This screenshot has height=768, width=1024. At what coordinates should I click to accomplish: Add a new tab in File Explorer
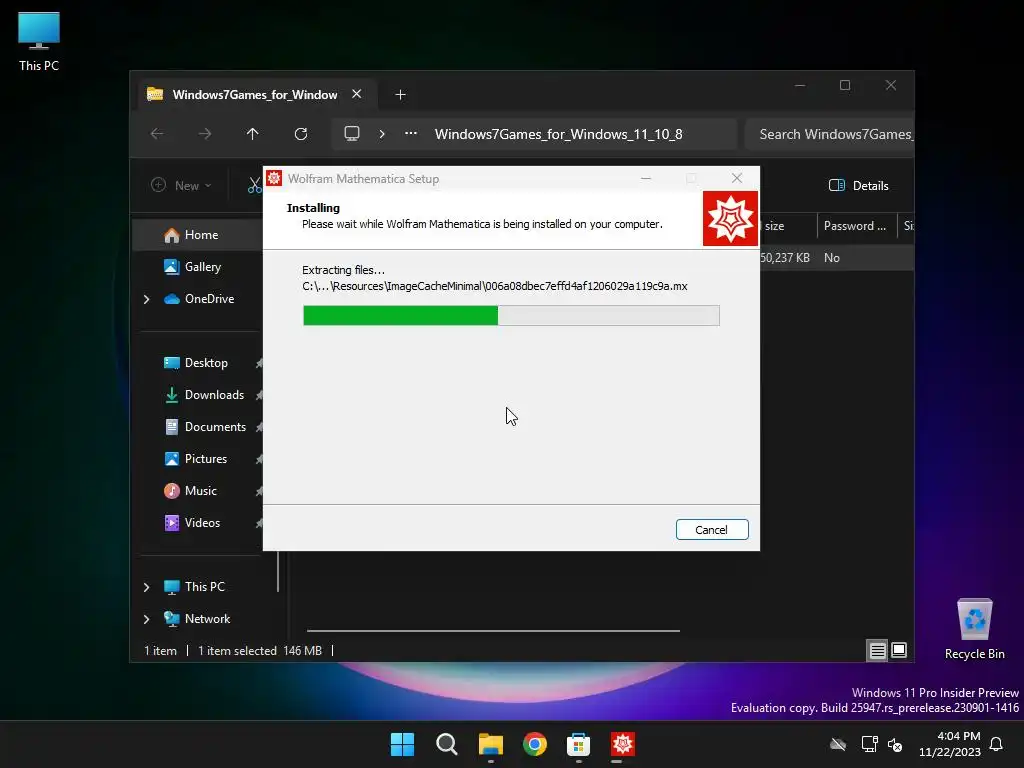pyautogui.click(x=400, y=95)
